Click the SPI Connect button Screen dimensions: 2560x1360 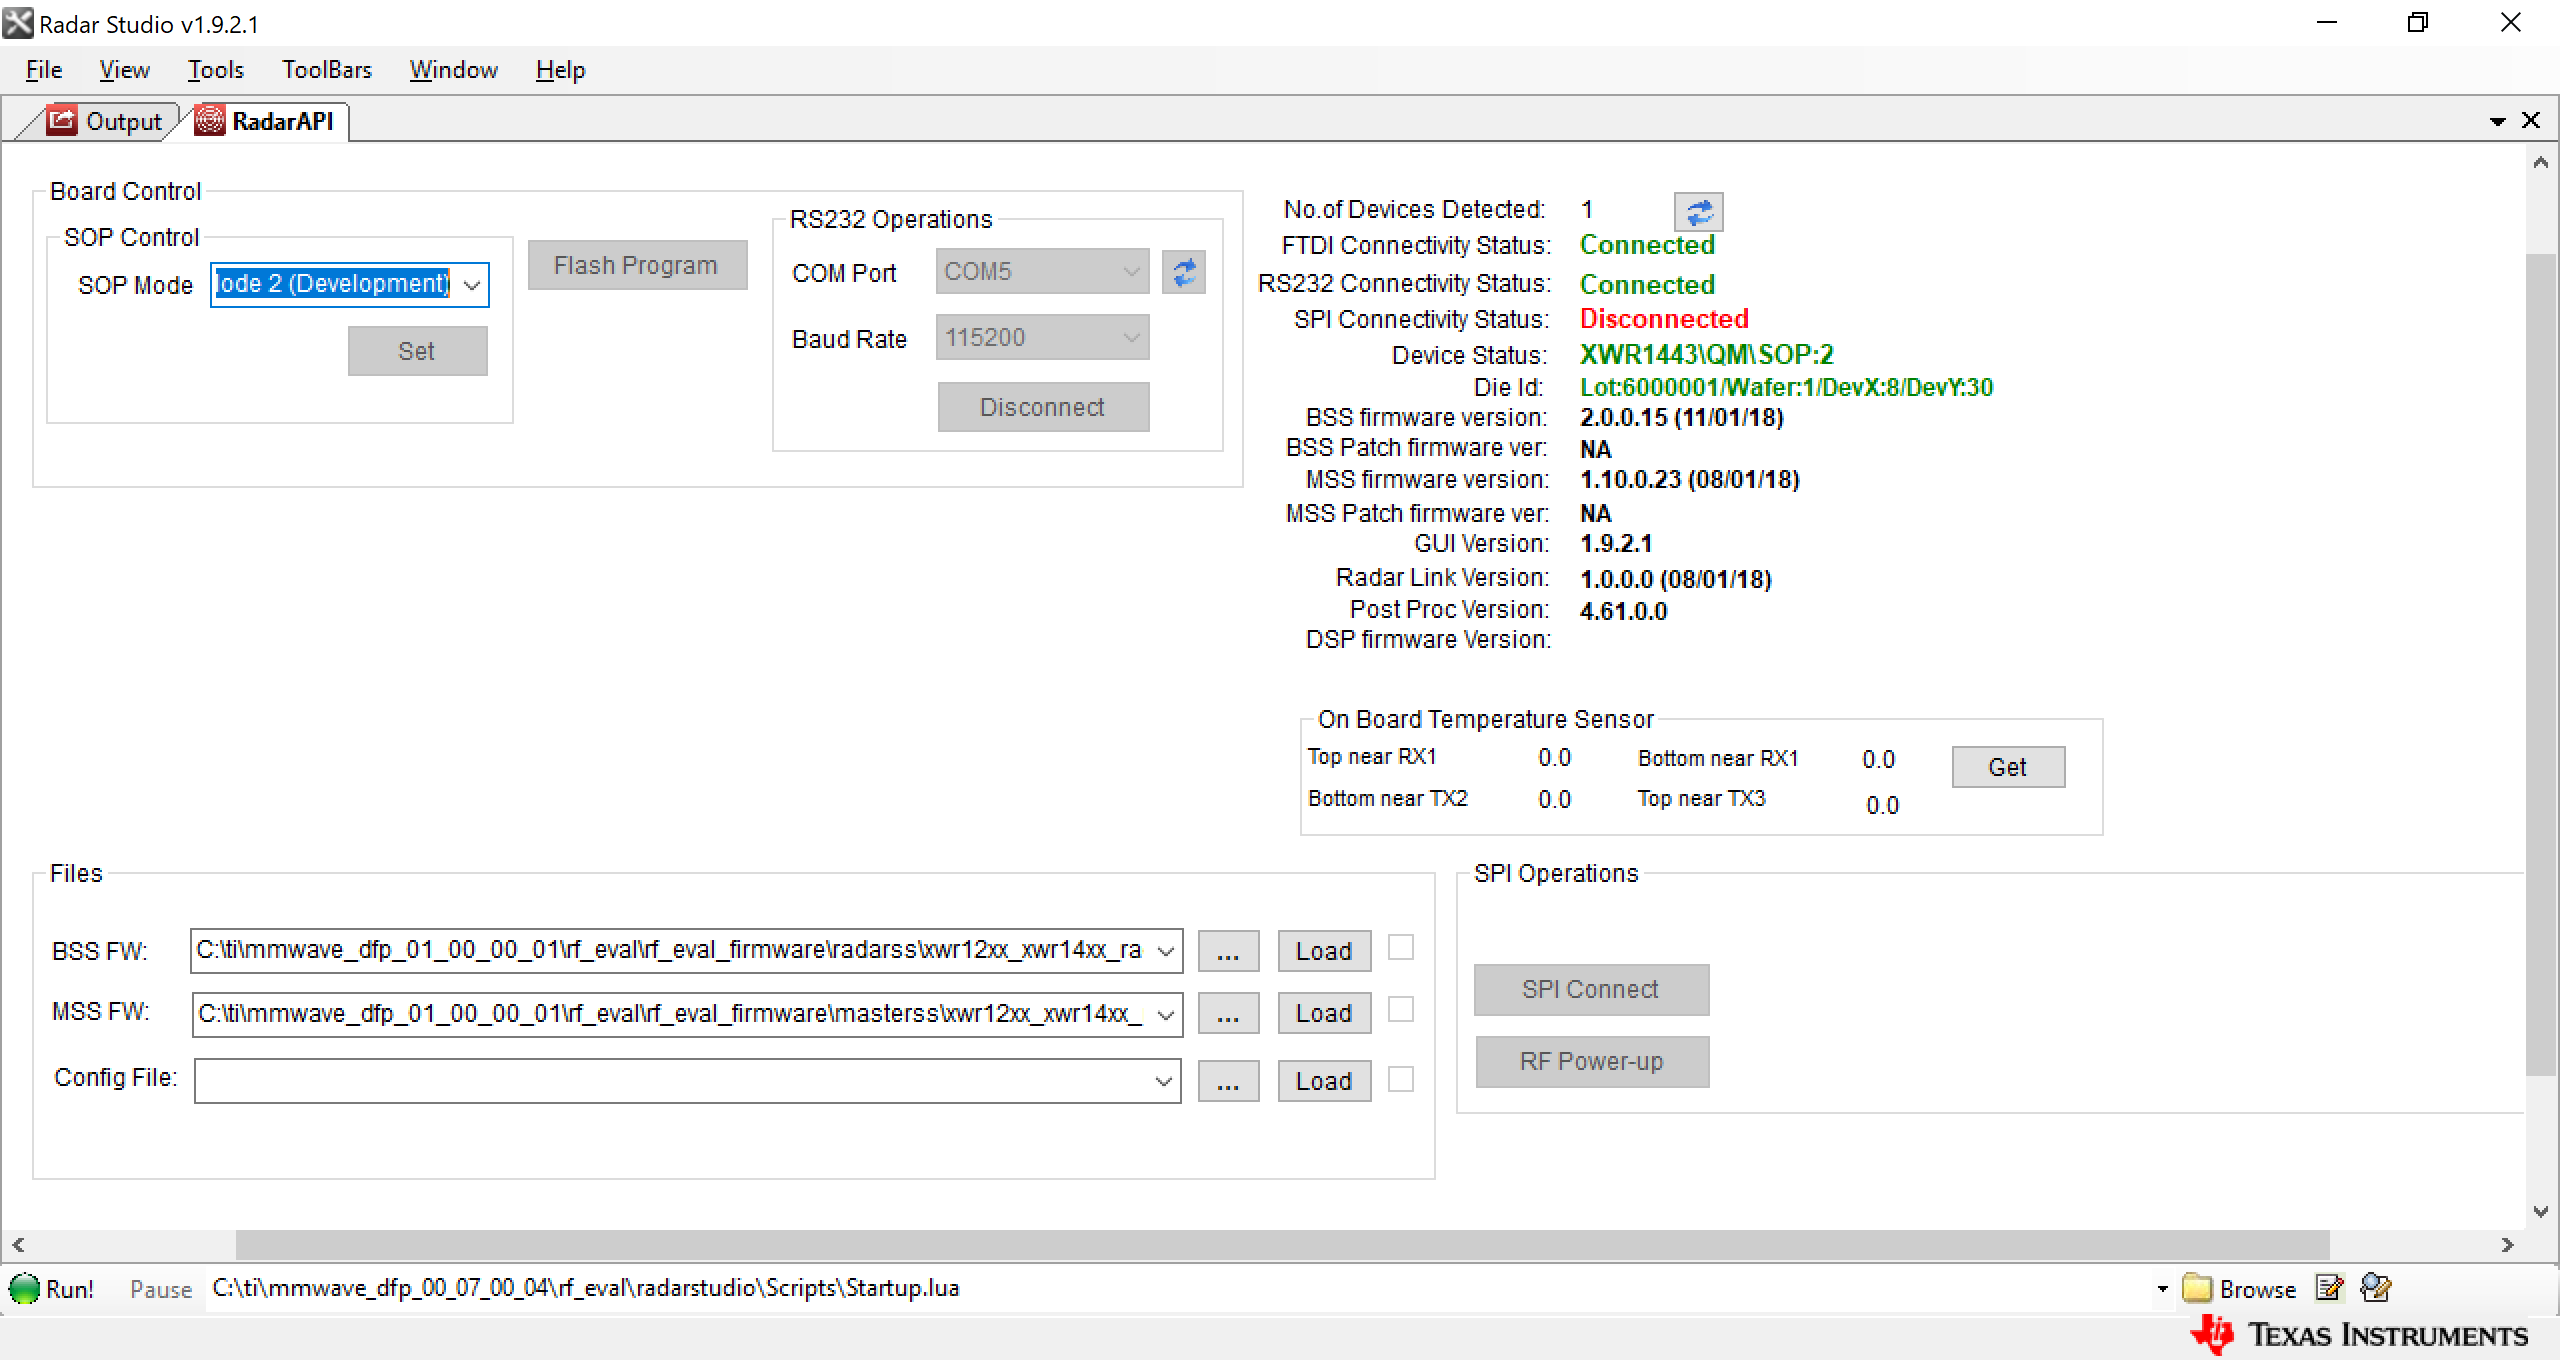click(1591, 989)
